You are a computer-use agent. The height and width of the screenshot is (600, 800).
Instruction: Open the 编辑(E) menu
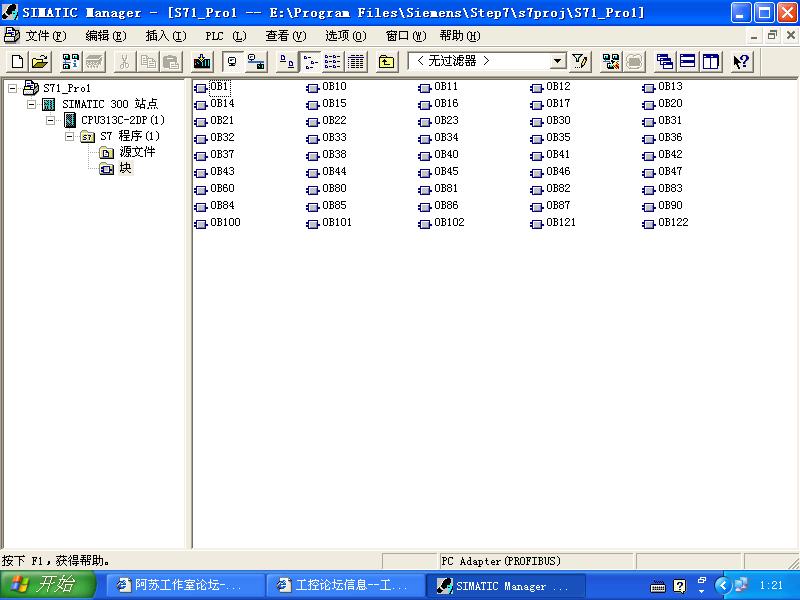(106, 36)
